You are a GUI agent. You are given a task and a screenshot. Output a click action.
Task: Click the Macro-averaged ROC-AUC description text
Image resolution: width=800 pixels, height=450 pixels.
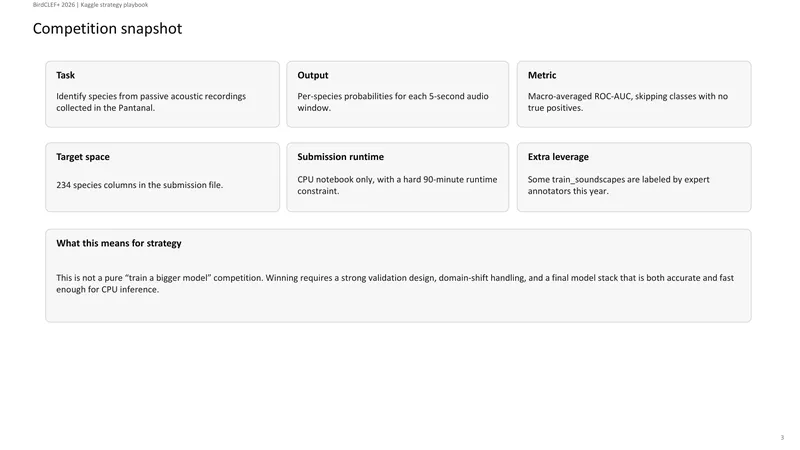[628, 102]
